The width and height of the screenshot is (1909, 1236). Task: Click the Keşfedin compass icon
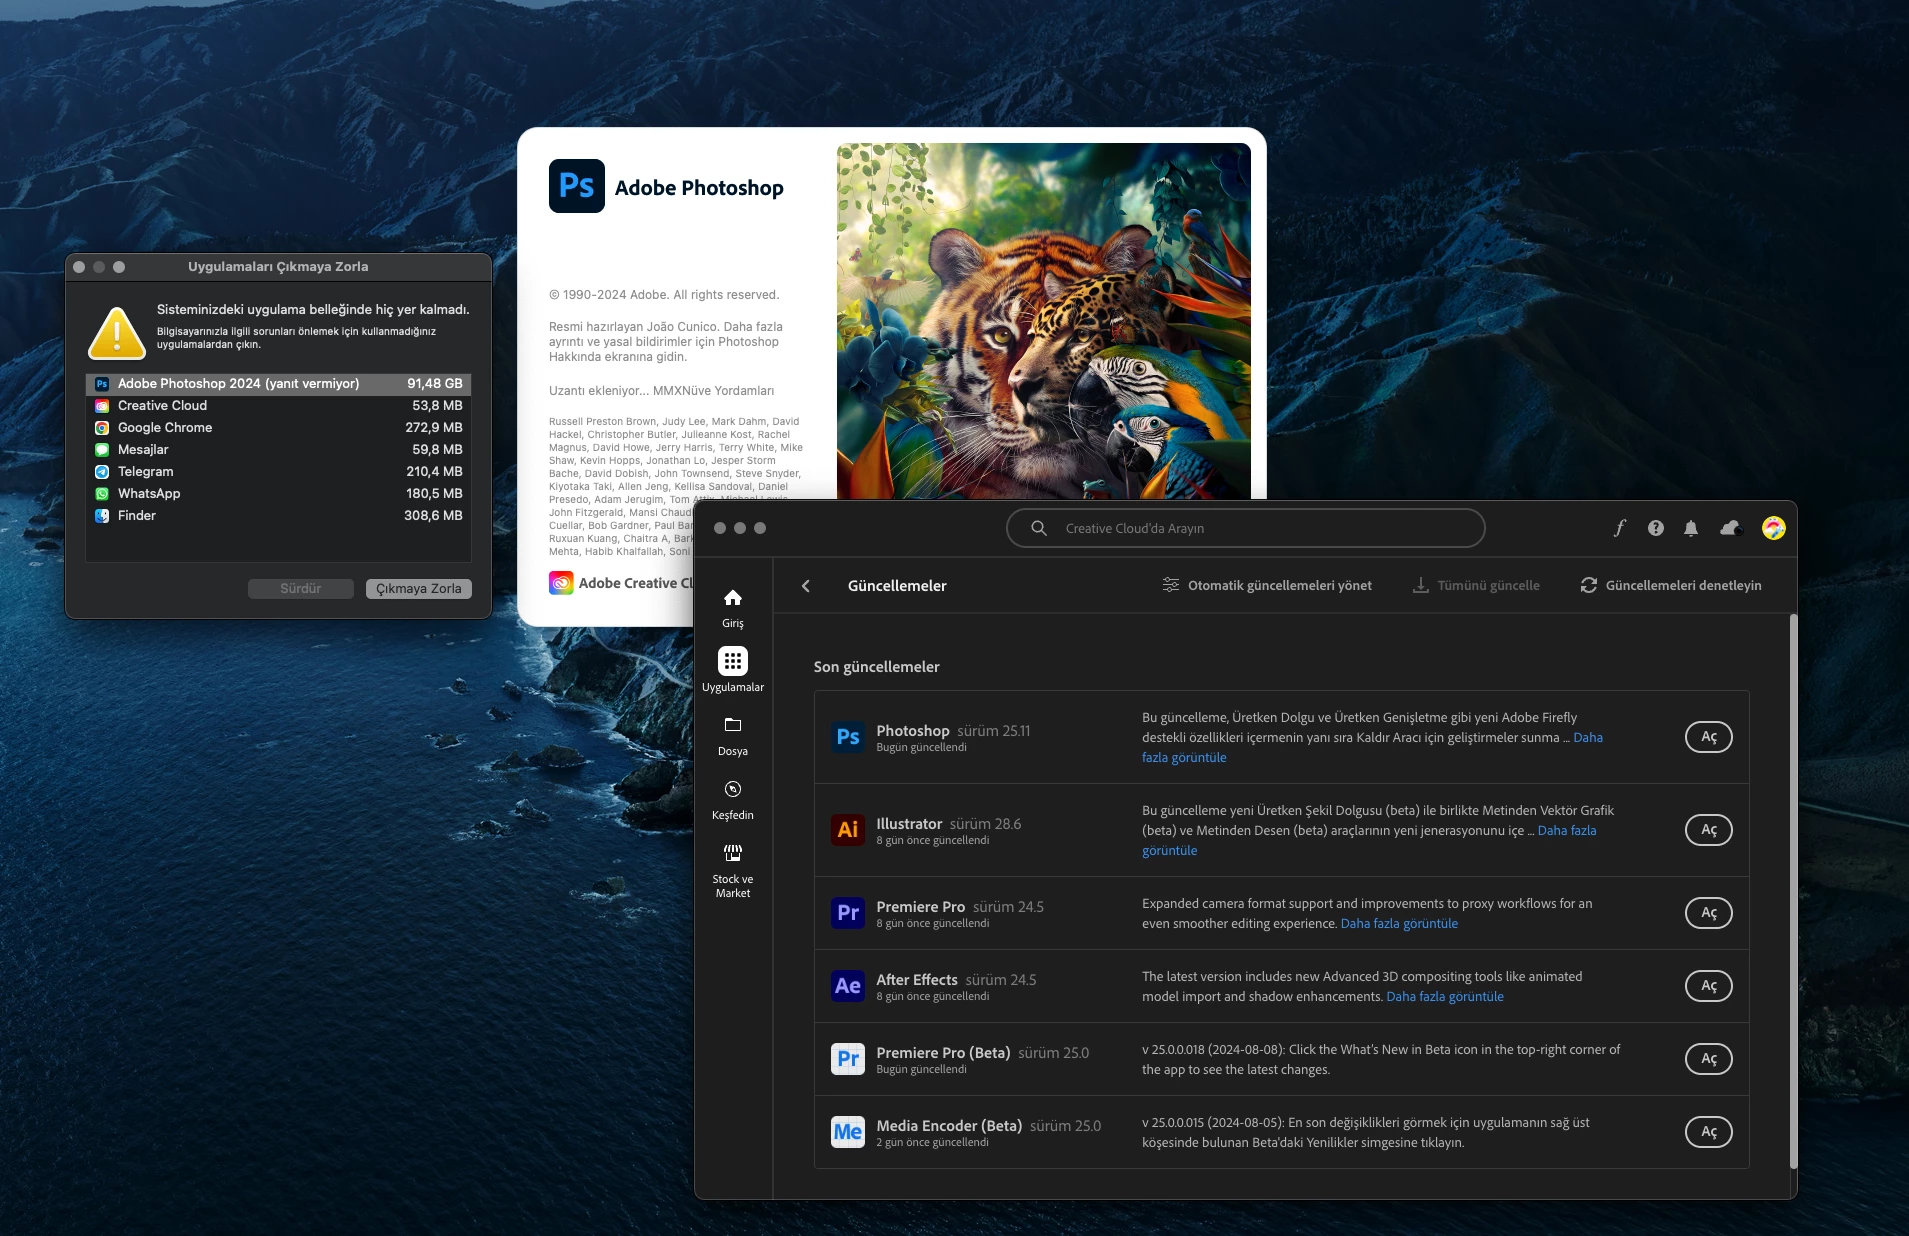point(733,789)
